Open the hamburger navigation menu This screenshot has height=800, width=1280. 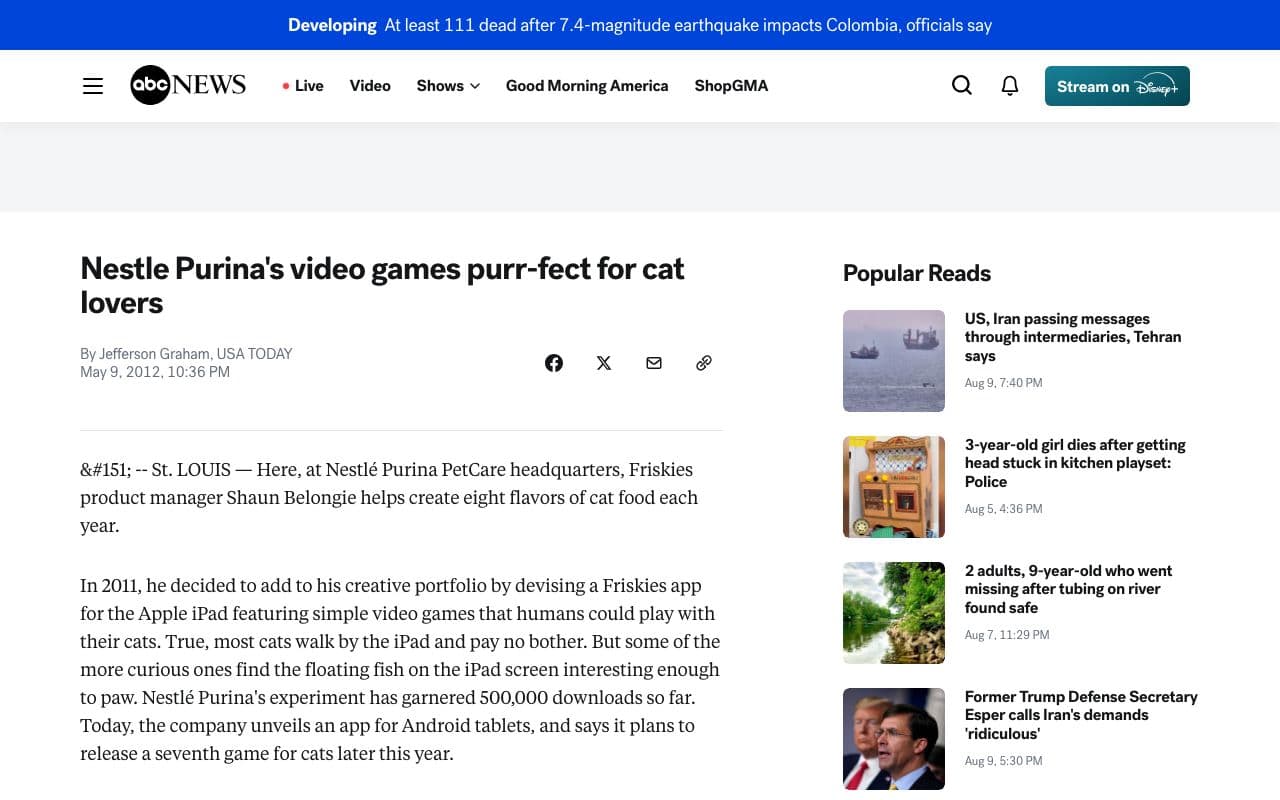point(93,86)
